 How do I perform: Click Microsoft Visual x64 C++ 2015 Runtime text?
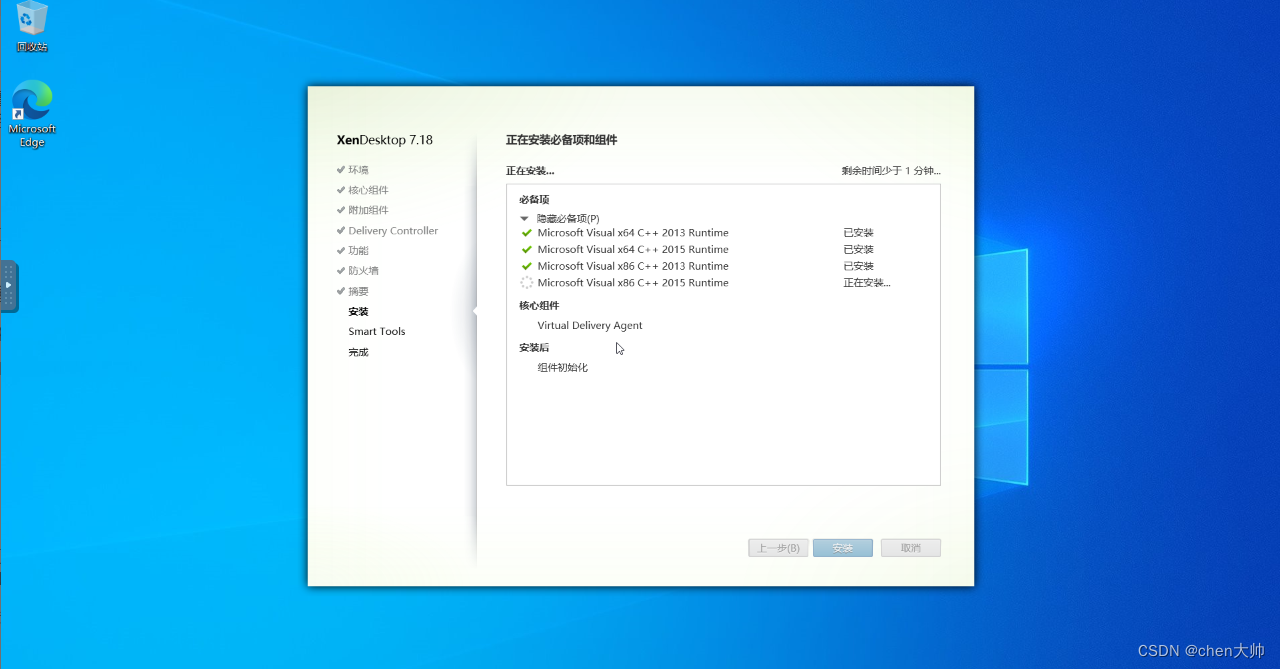pyautogui.click(x=633, y=250)
